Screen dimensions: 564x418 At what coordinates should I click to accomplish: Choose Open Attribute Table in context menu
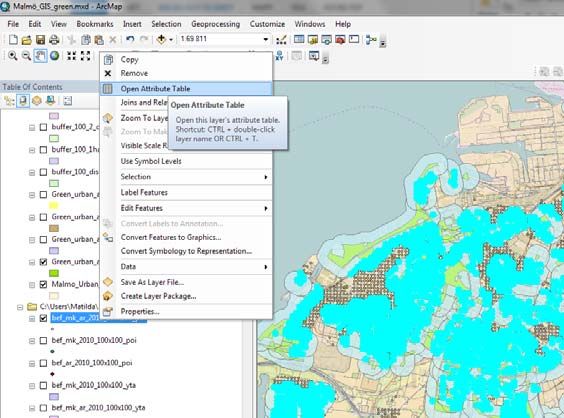click(x=186, y=88)
